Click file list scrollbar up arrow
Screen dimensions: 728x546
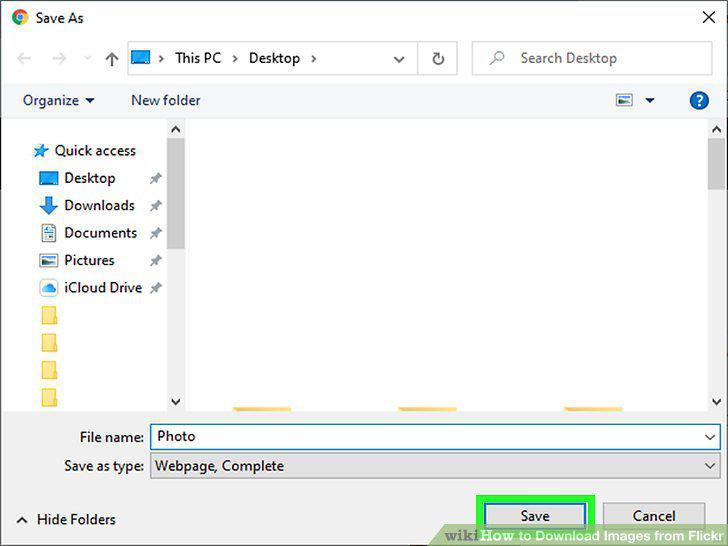tap(716, 130)
